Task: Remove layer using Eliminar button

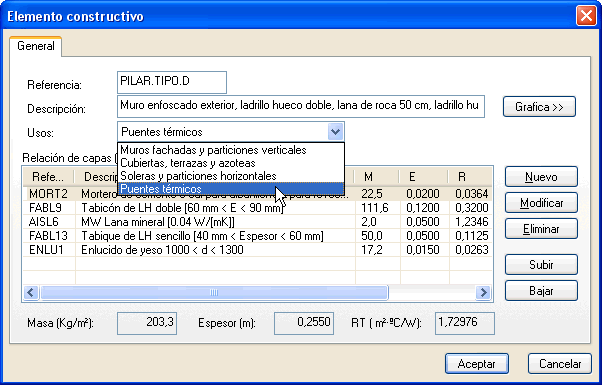Action: point(541,229)
